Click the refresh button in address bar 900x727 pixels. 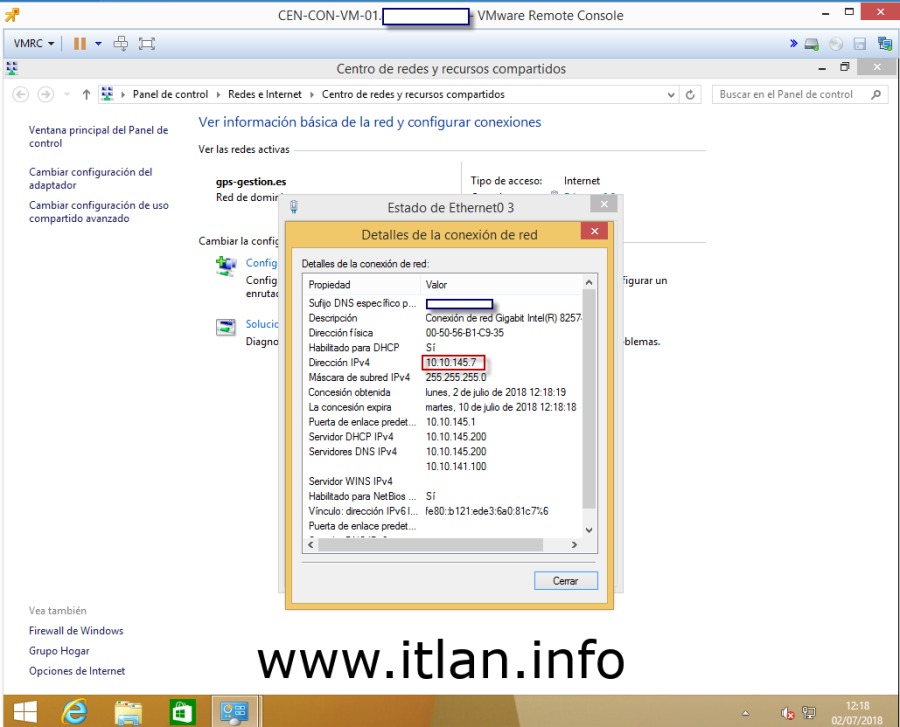pos(691,95)
